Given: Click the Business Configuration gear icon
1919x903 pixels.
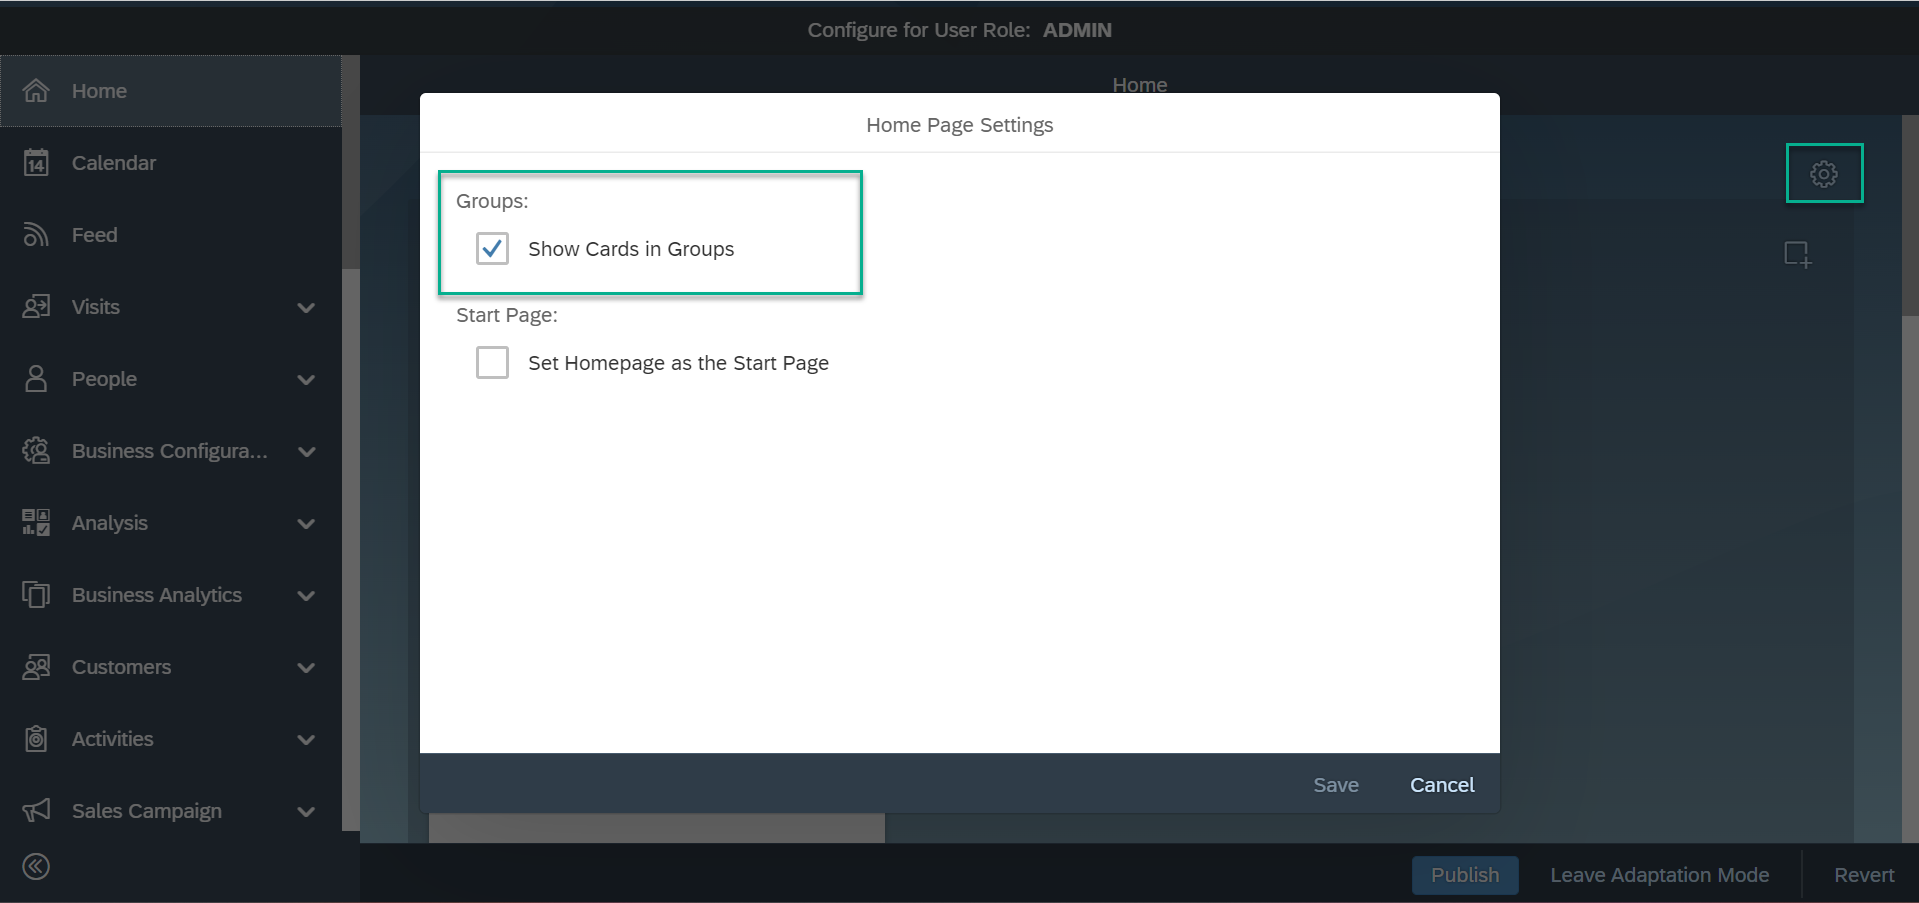Looking at the screenshot, I should [36, 451].
